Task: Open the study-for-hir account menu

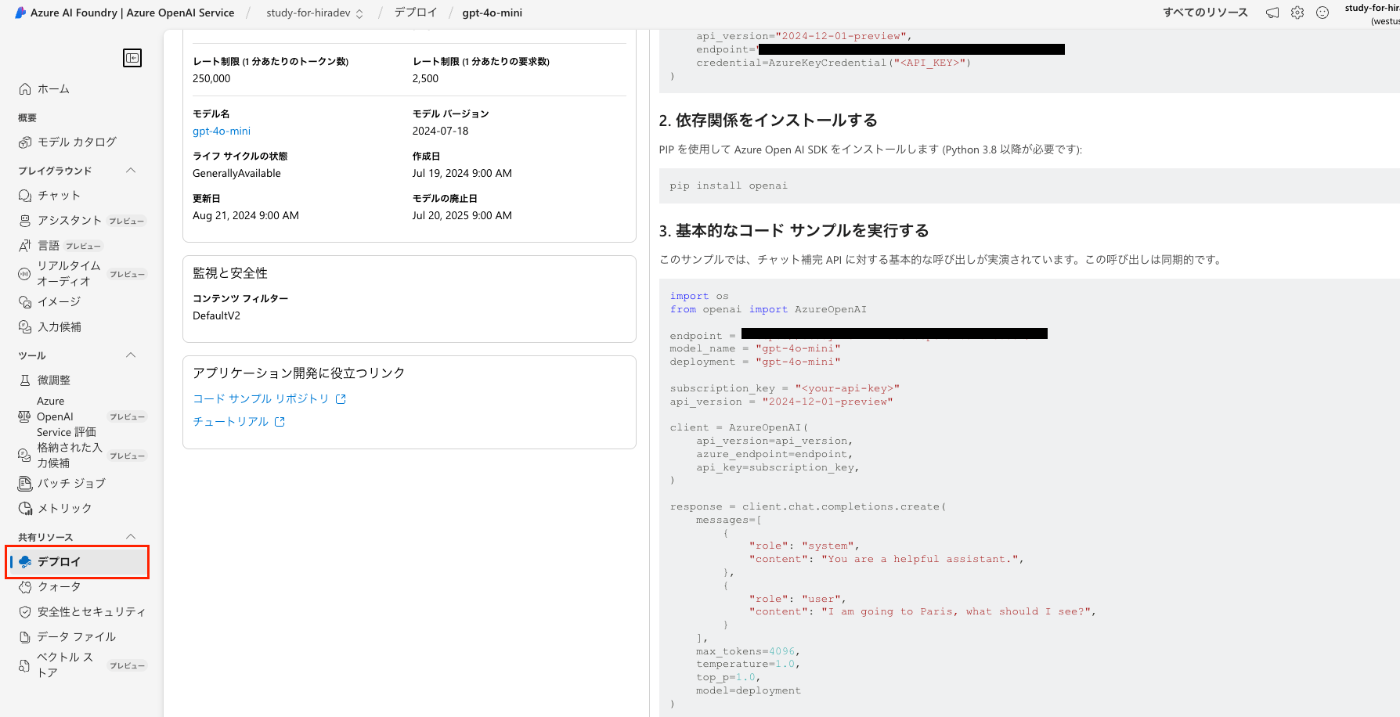Action: [1371, 13]
